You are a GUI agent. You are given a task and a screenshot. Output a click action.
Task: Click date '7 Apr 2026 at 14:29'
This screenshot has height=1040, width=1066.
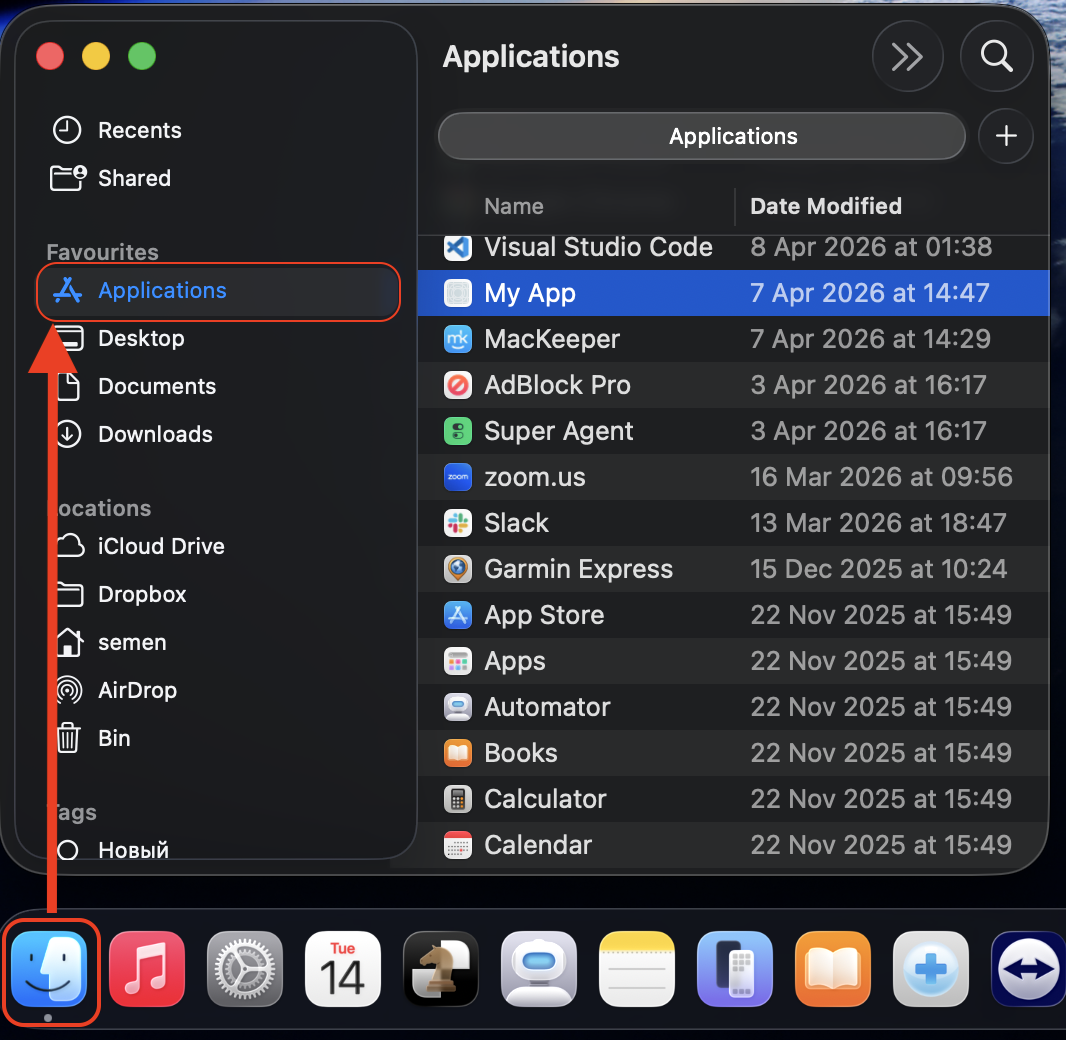(870, 339)
